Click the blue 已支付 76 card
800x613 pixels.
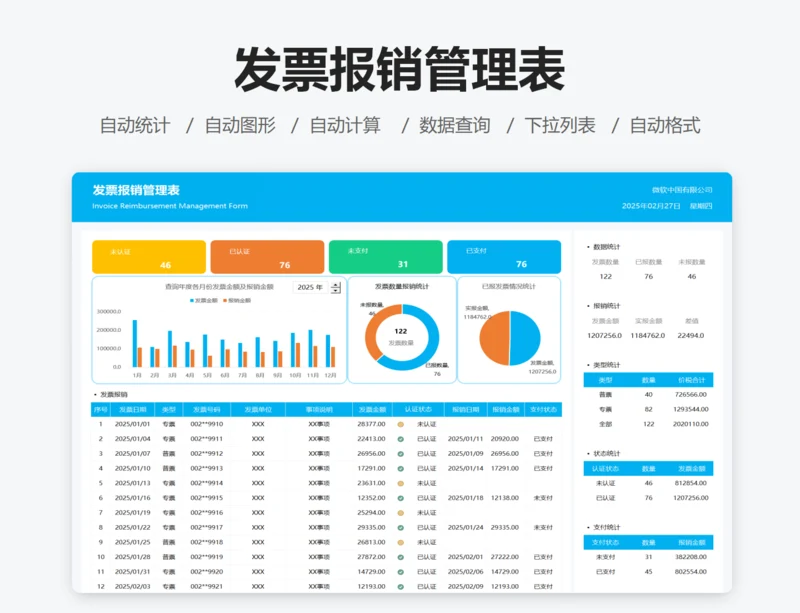[504, 257]
